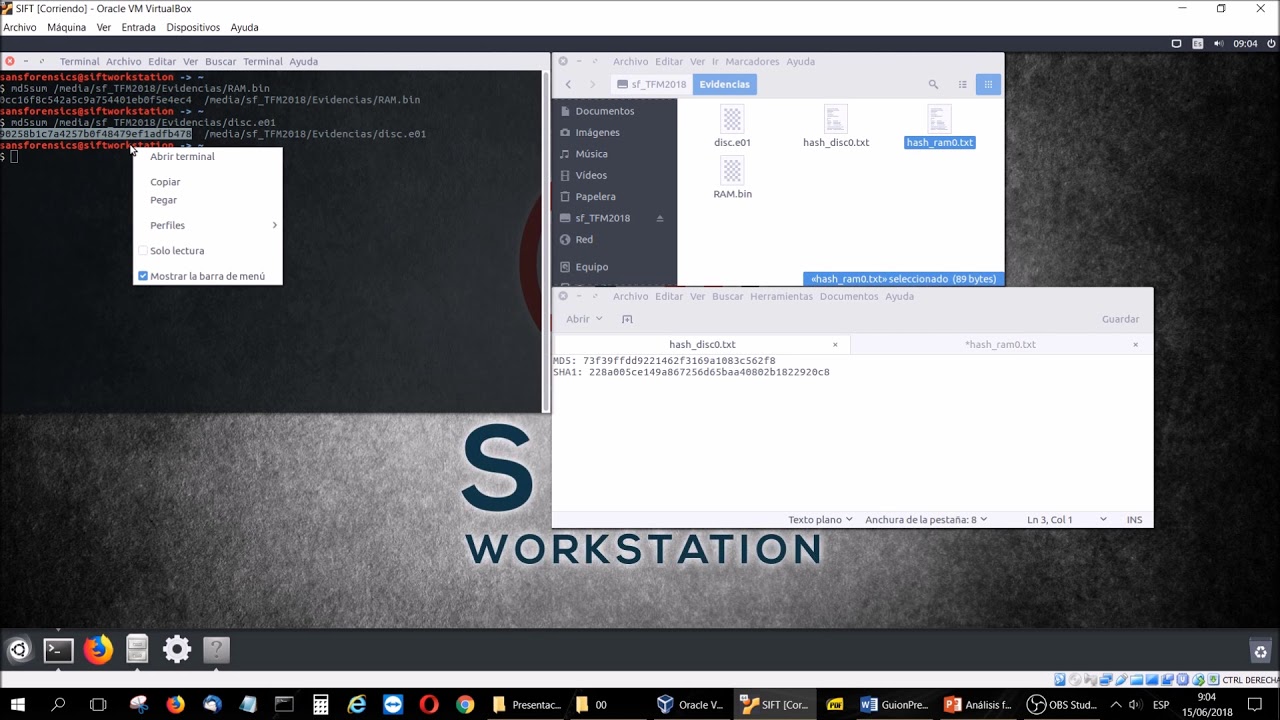Show hidden Windows tray icons chevron
1280x720 pixels.
click(x=1116, y=705)
